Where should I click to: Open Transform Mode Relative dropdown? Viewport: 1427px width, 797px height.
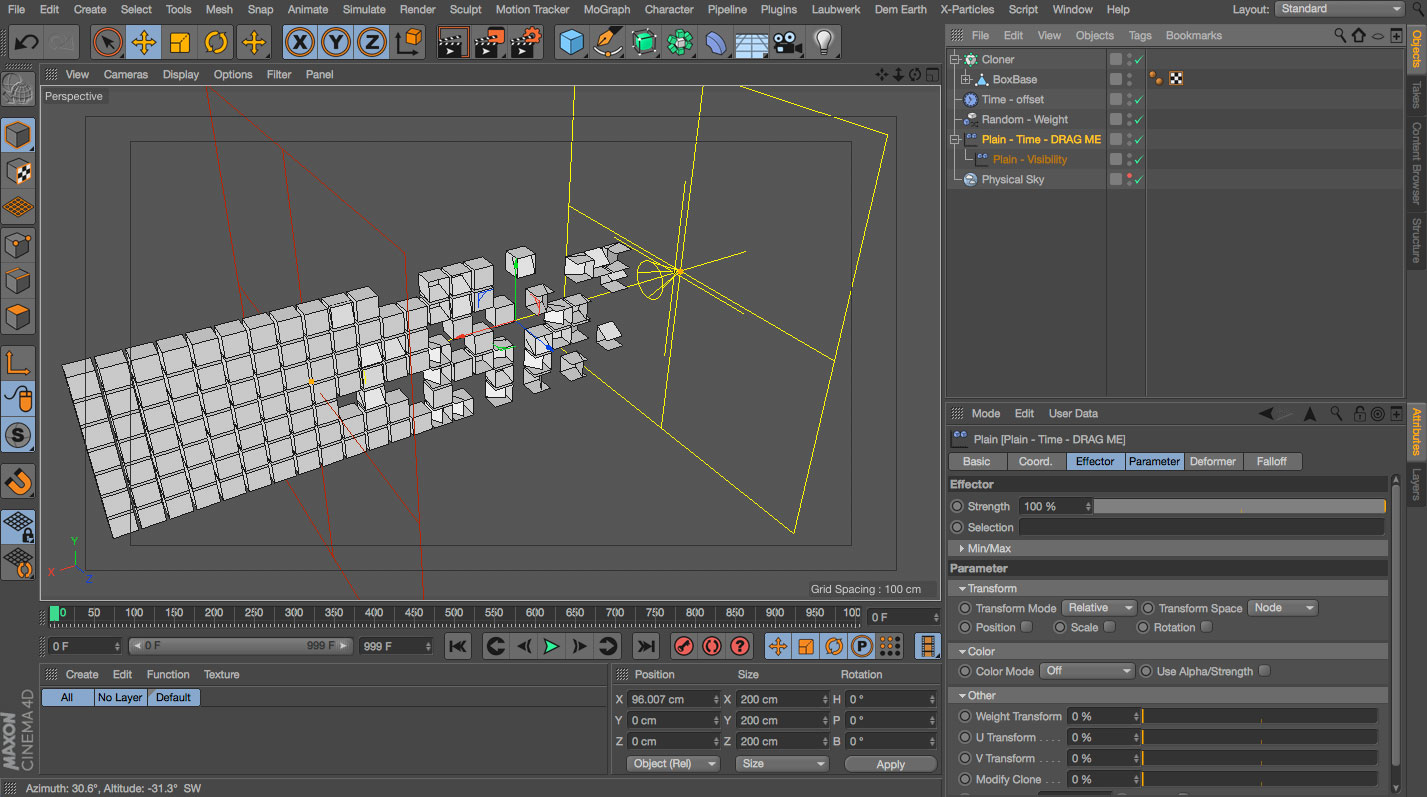(1100, 608)
